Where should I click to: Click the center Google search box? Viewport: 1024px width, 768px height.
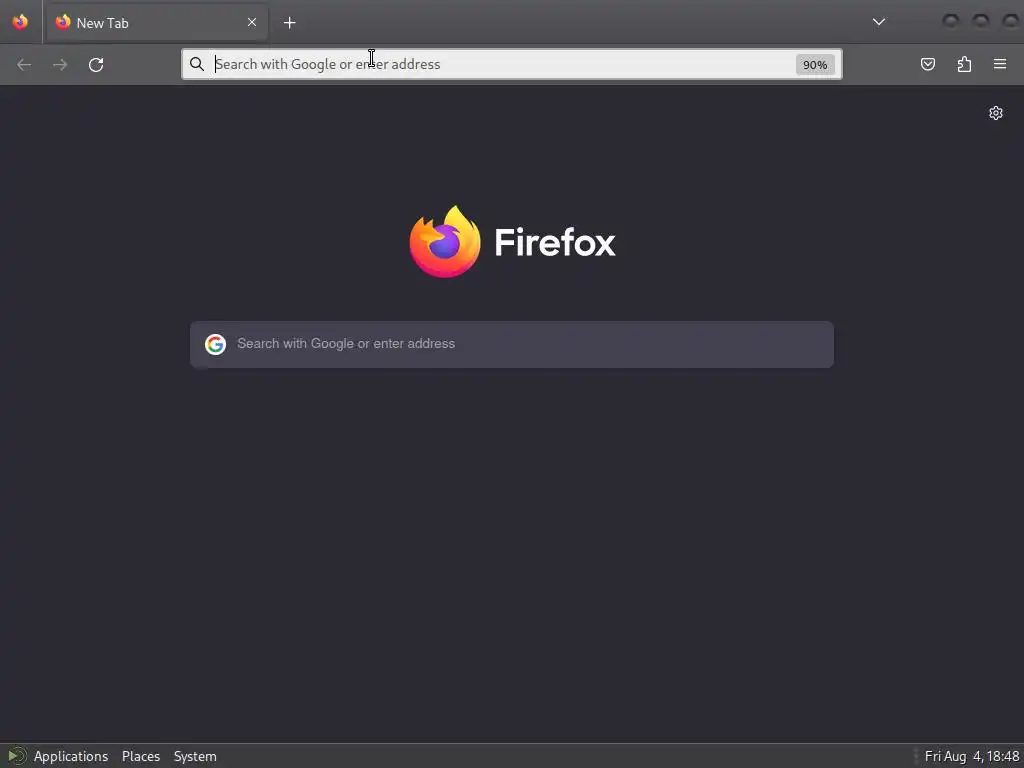512,344
